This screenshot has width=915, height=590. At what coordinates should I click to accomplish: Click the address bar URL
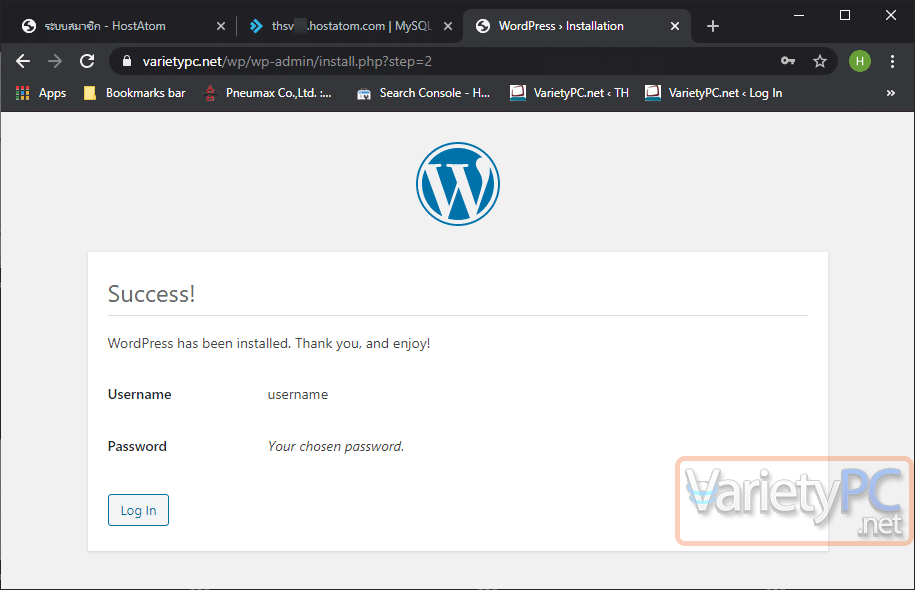point(287,61)
